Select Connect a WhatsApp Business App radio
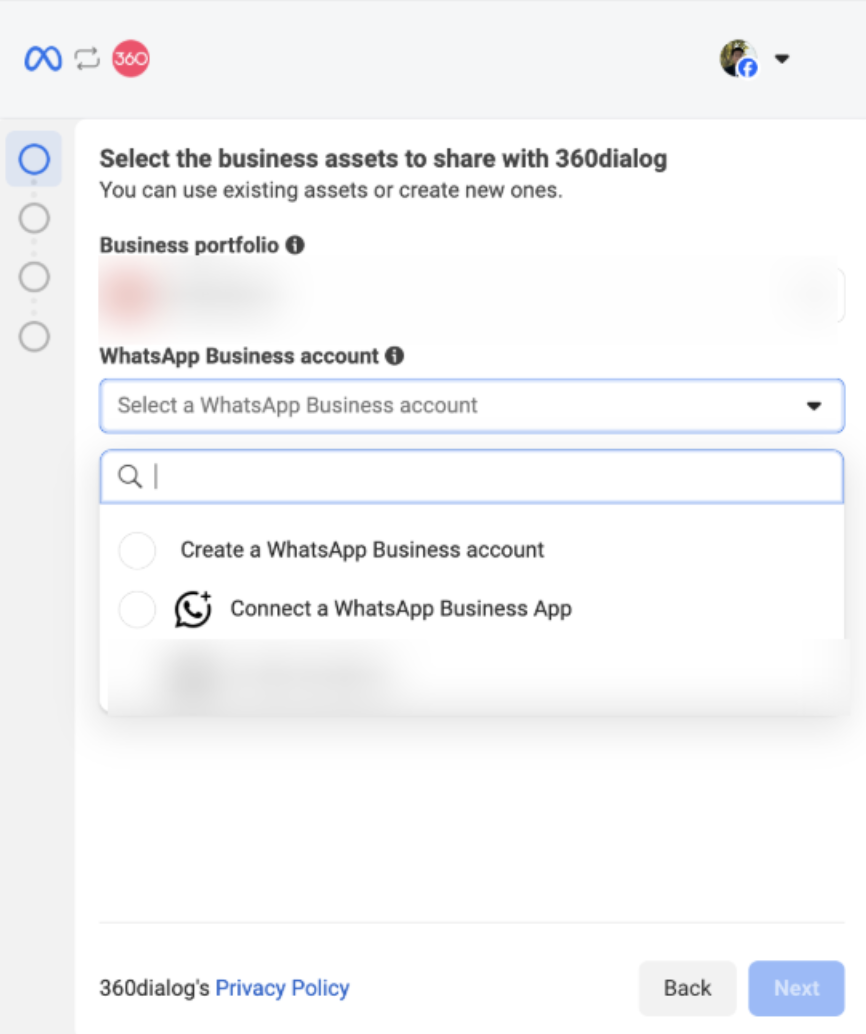This screenshot has width=866, height=1034. coord(137,609)
